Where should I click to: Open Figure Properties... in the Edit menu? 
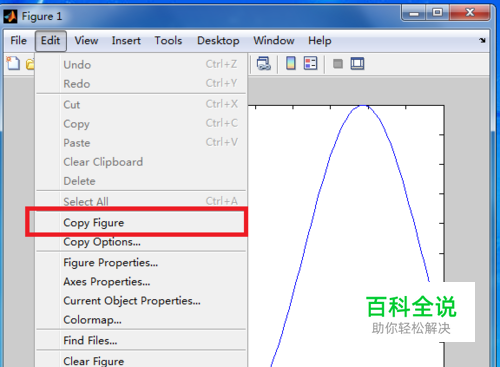tap(141, 262)
